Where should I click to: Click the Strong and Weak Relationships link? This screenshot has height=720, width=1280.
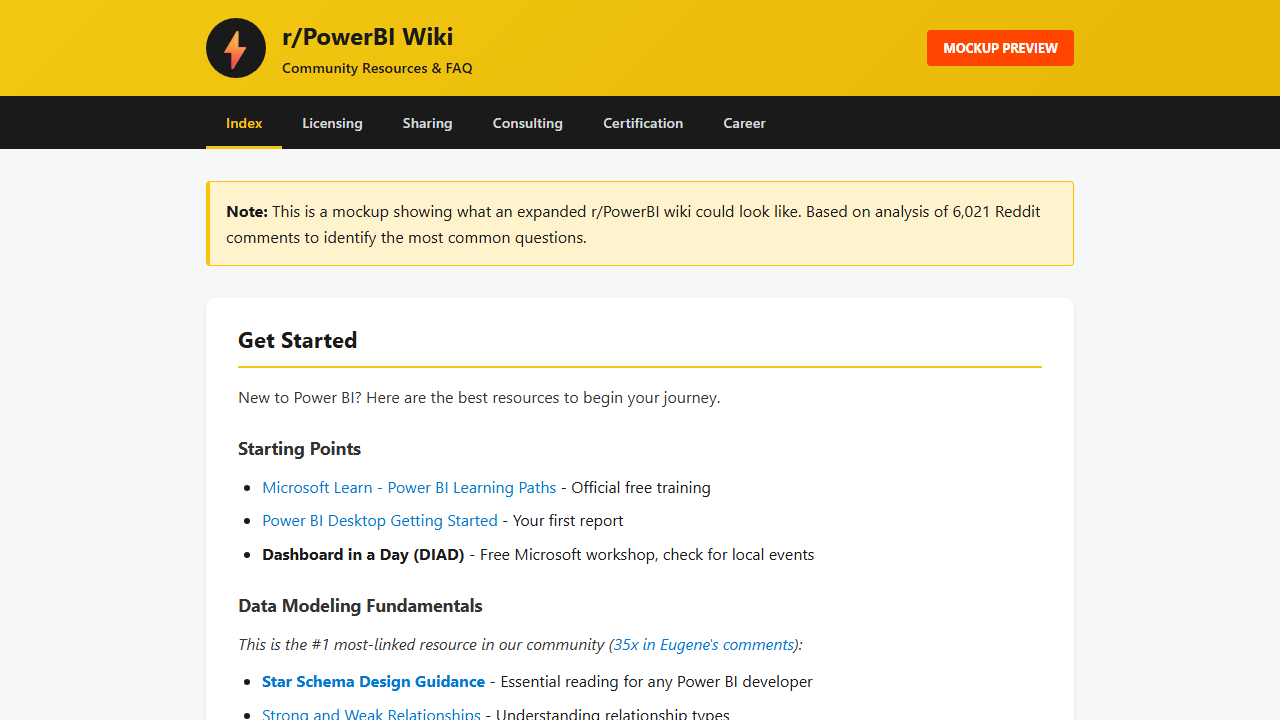tap(371, 714)
